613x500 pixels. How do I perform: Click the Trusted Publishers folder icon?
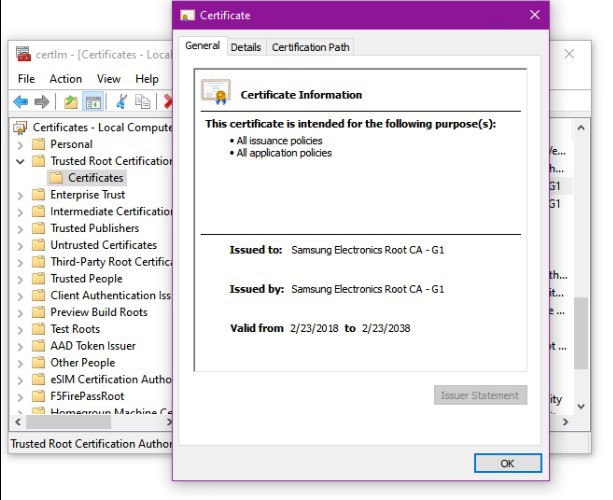tap(38, 228)
